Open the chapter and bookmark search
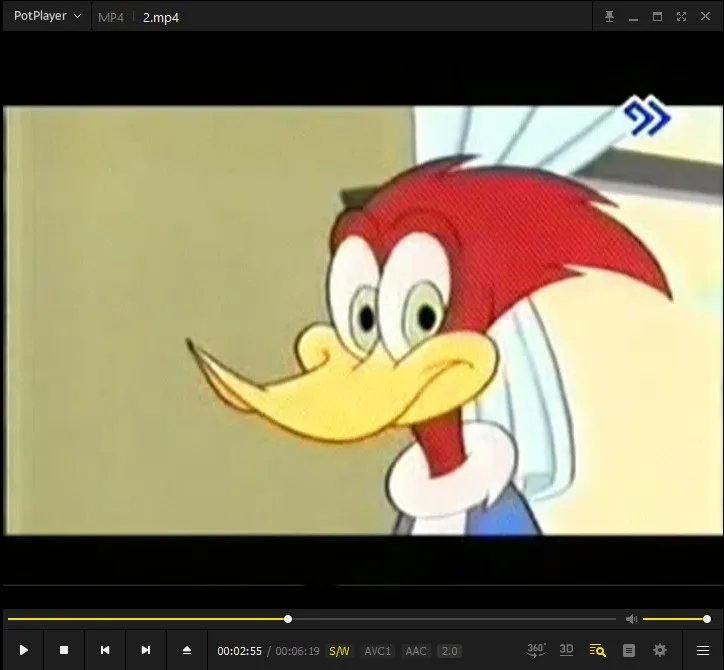The width and height of the screenshot is (724, 670). (x=597, y=650)
